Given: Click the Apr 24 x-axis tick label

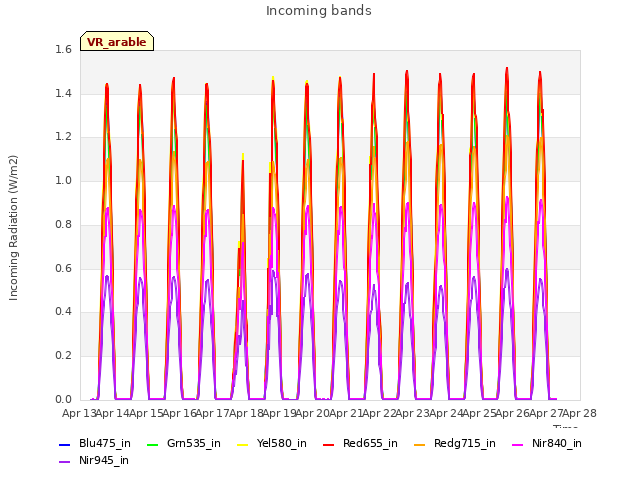Looking at the screenshot, I should [x=446, y=413].
